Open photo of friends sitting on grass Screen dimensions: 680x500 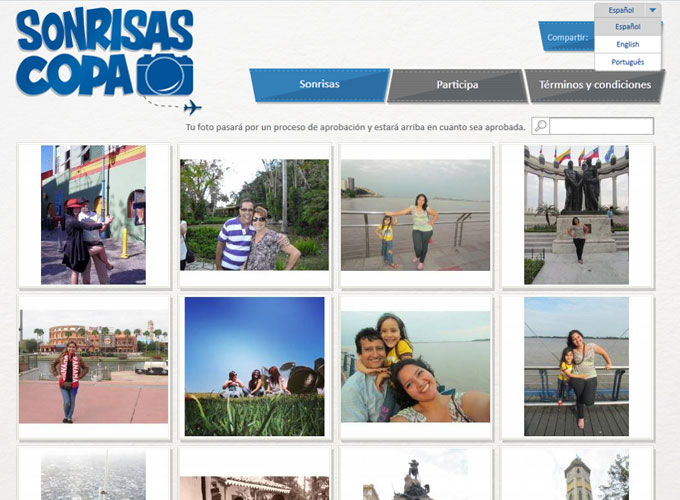(x=255, y=366)
